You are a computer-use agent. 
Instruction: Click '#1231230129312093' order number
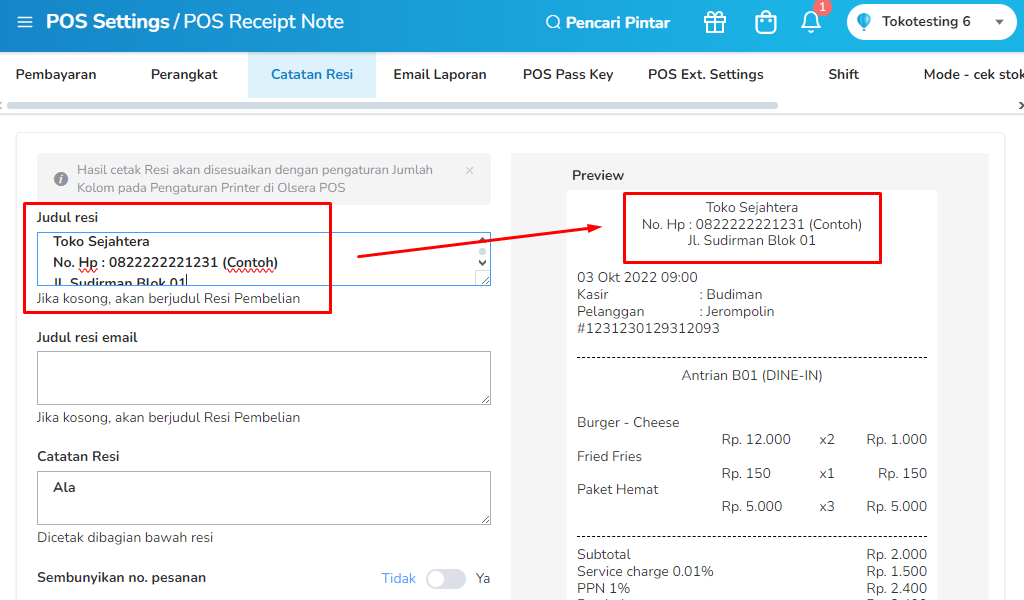coord(648,328)
